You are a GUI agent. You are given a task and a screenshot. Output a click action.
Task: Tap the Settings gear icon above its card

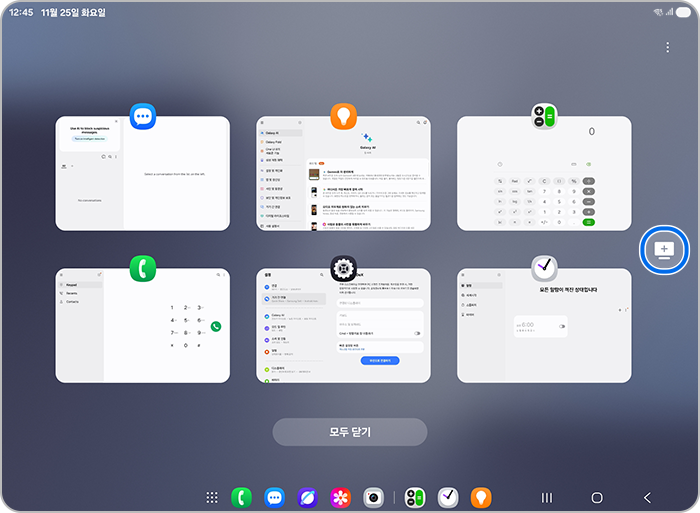(x=343, y=268)
